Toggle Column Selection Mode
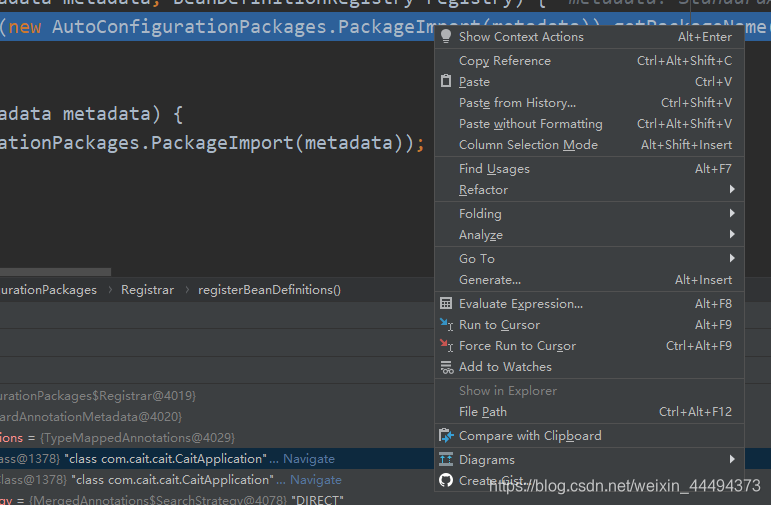Image resolution: width=771 pixels, height=505 pixels. pyautogui.click(x=589, y=145)
